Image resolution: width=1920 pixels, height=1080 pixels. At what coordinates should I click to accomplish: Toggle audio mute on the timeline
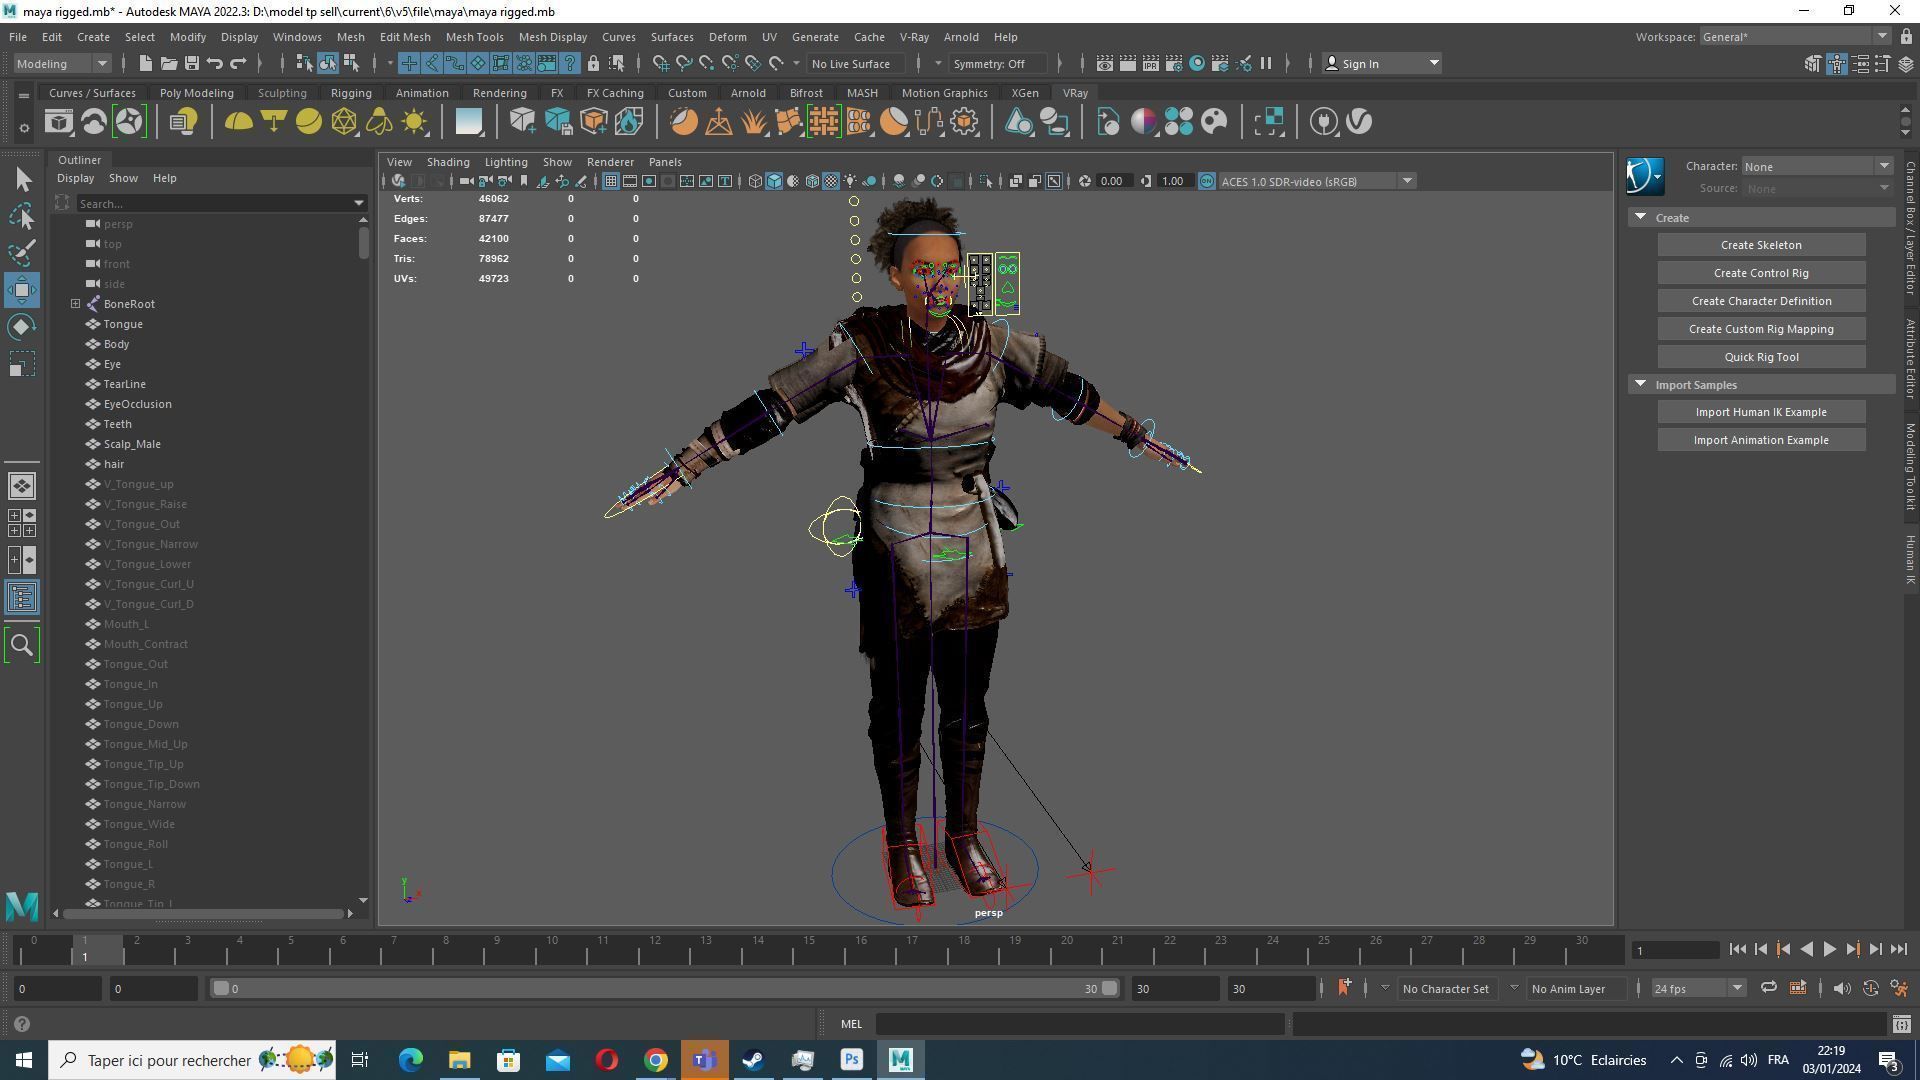pyautogui.click(x=1842, y=988)
